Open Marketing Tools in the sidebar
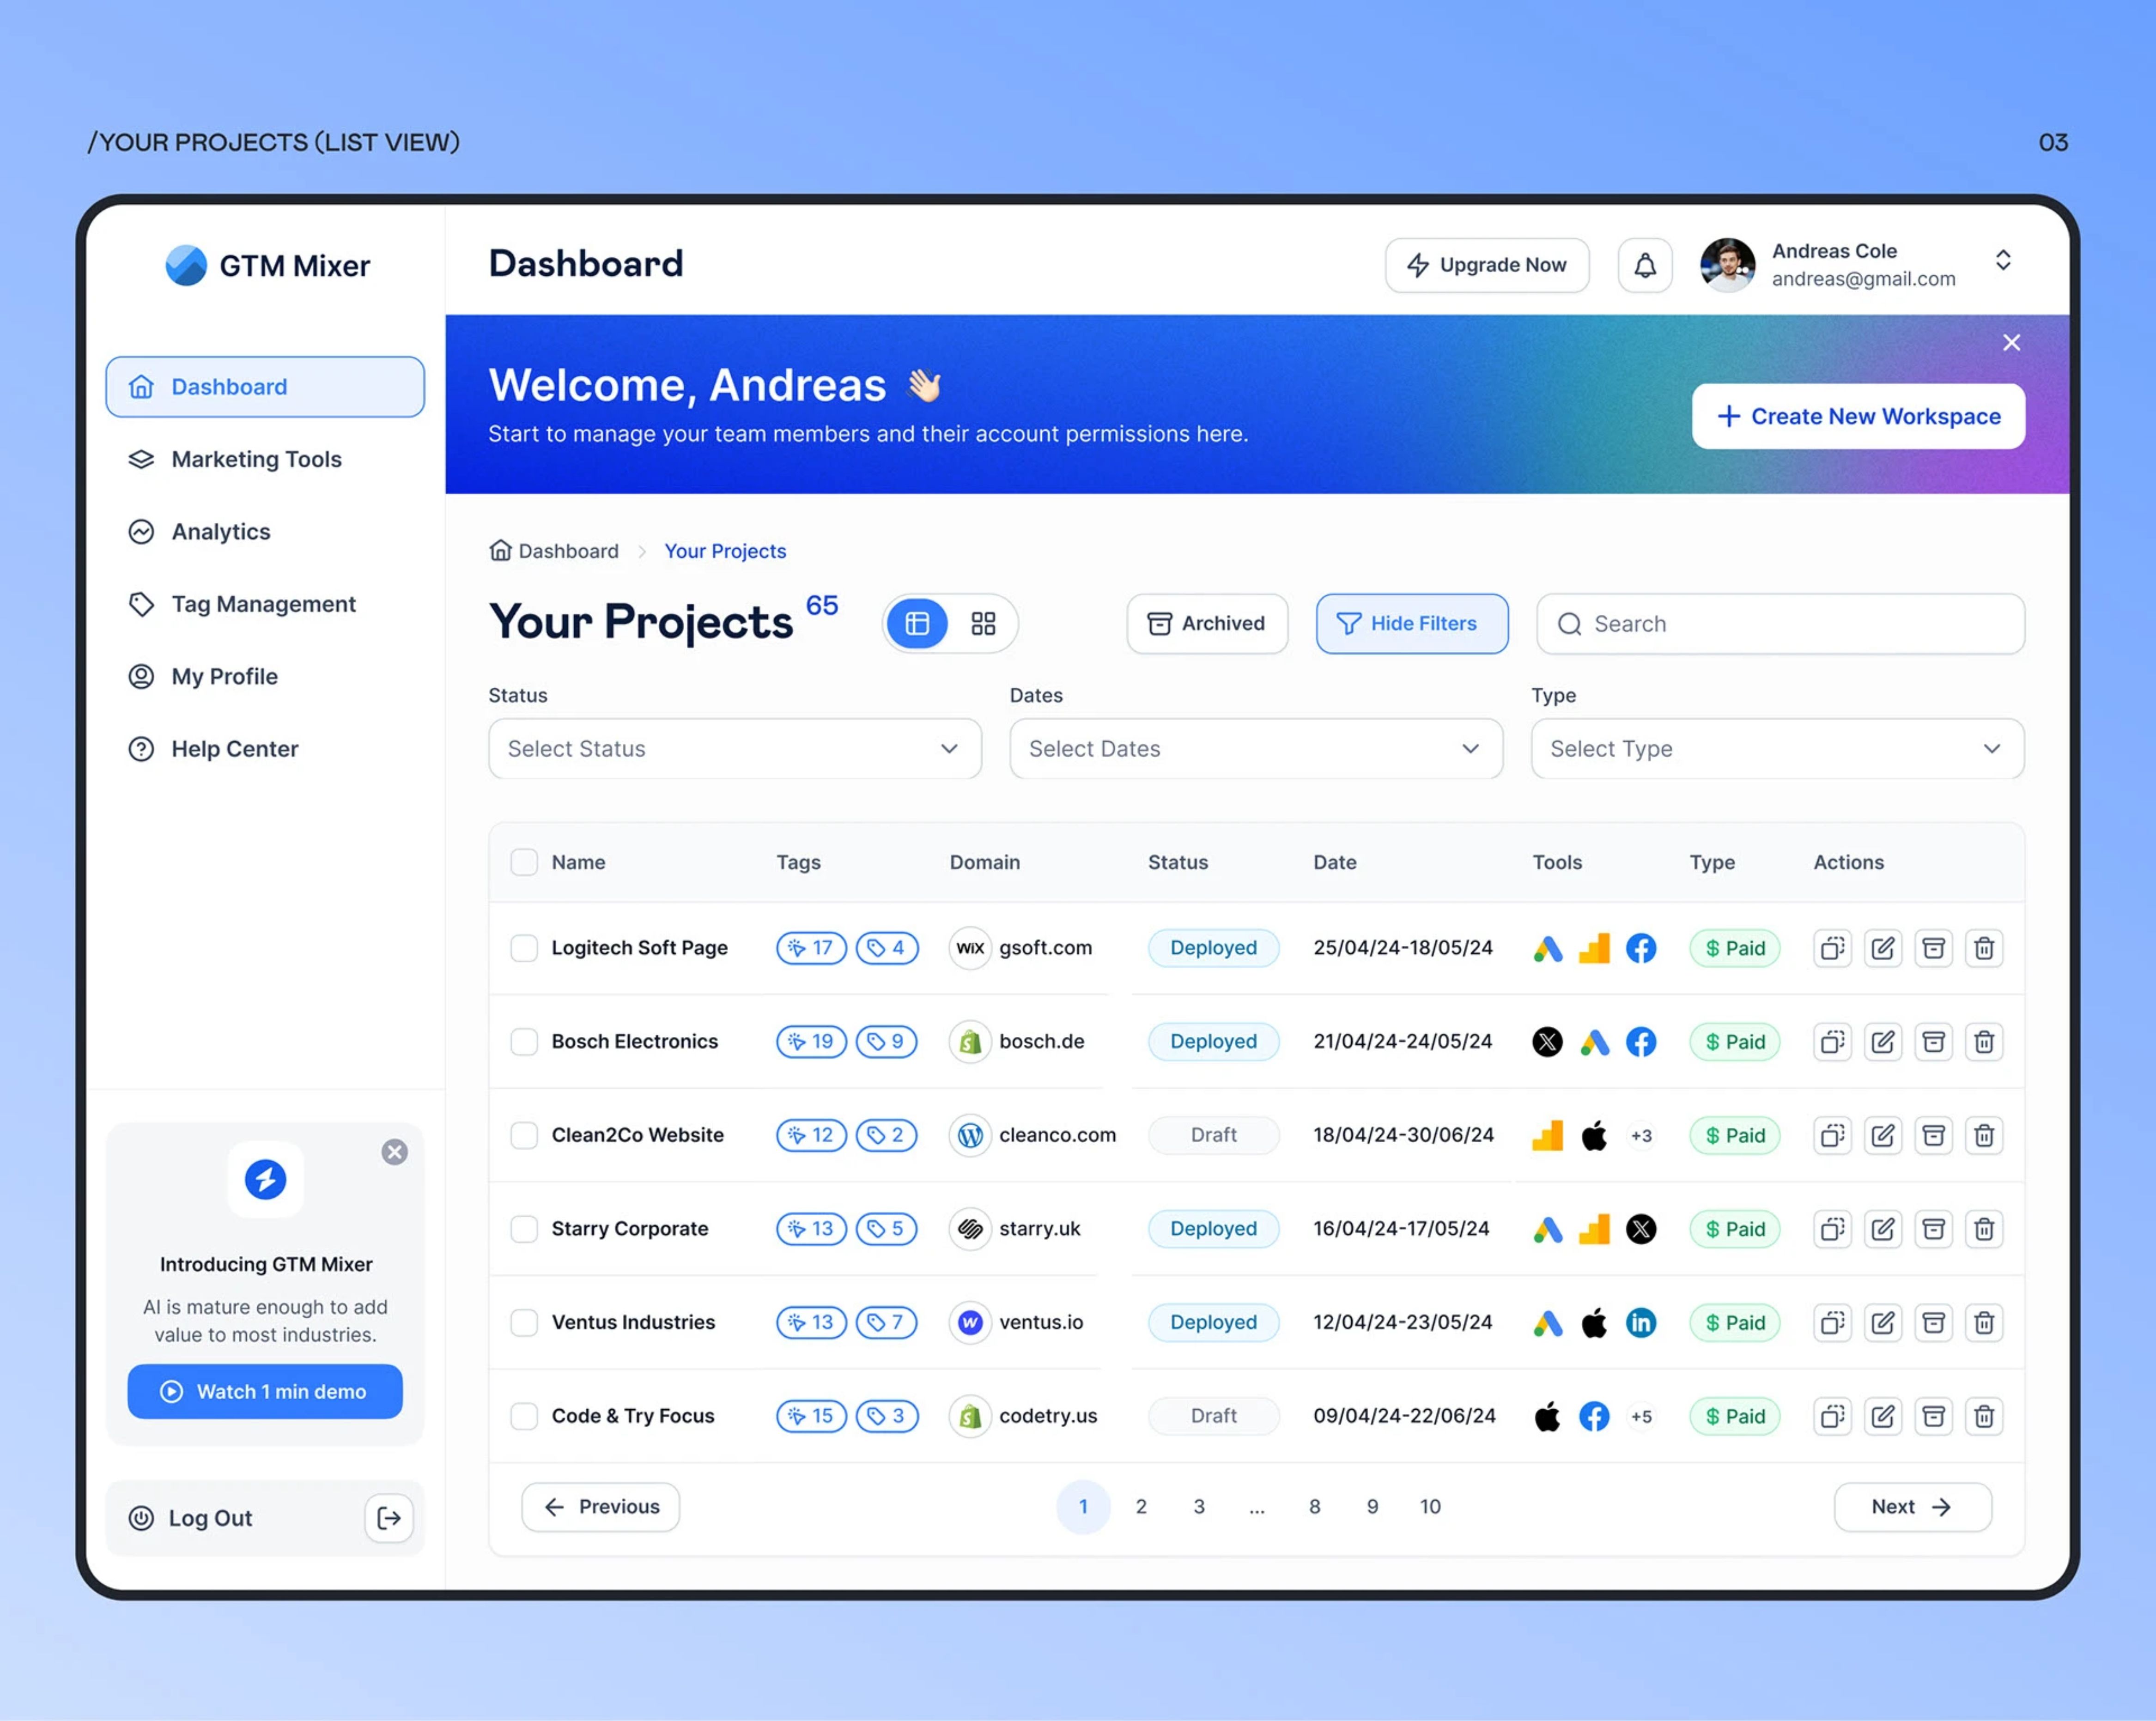 pyautogui.click(x=256, y=459)
